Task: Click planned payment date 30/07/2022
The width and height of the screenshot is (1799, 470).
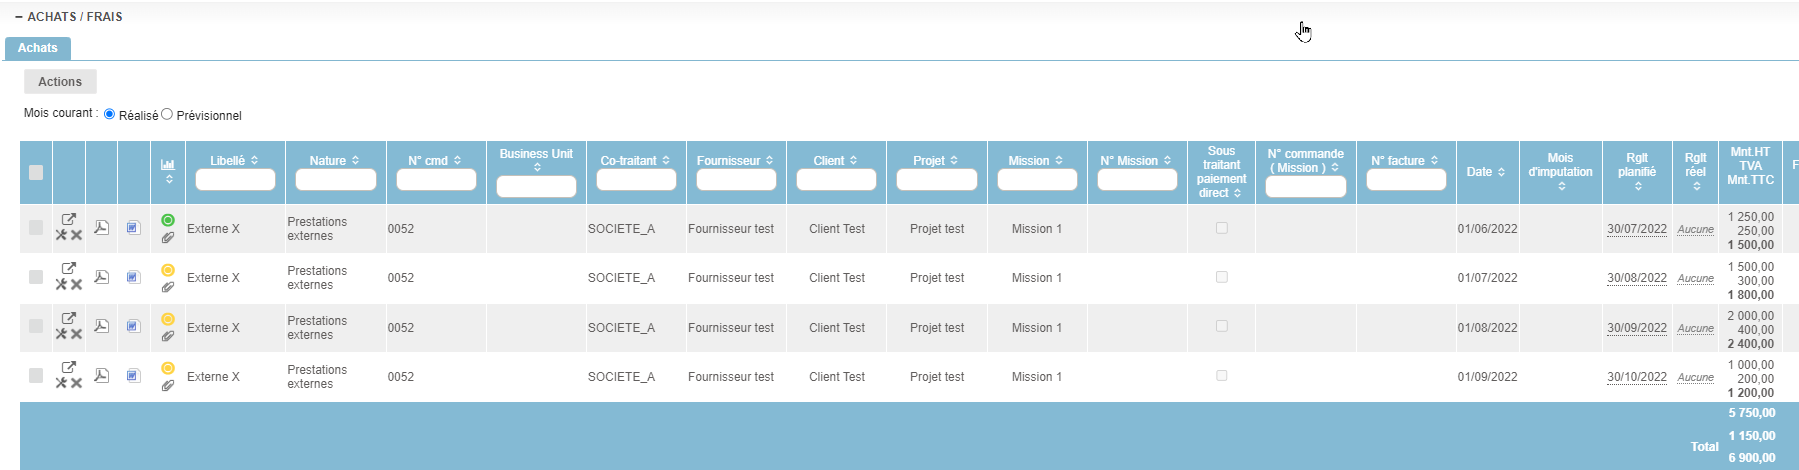Action: (1636, 229)
